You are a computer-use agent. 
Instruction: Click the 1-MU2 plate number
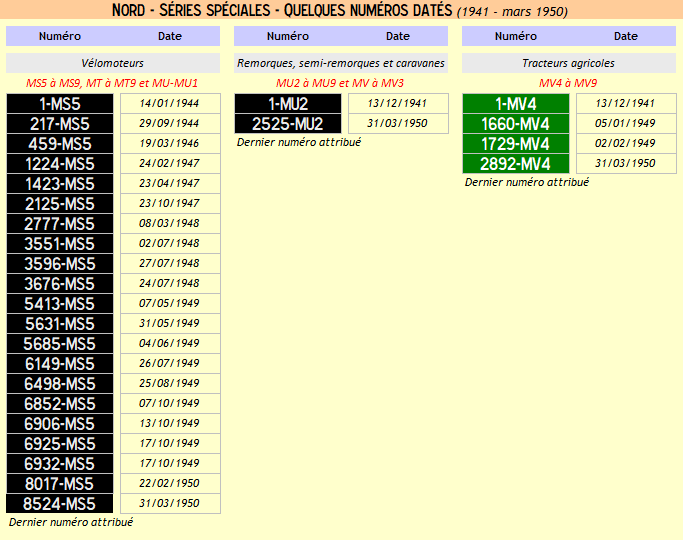[288, 104]
